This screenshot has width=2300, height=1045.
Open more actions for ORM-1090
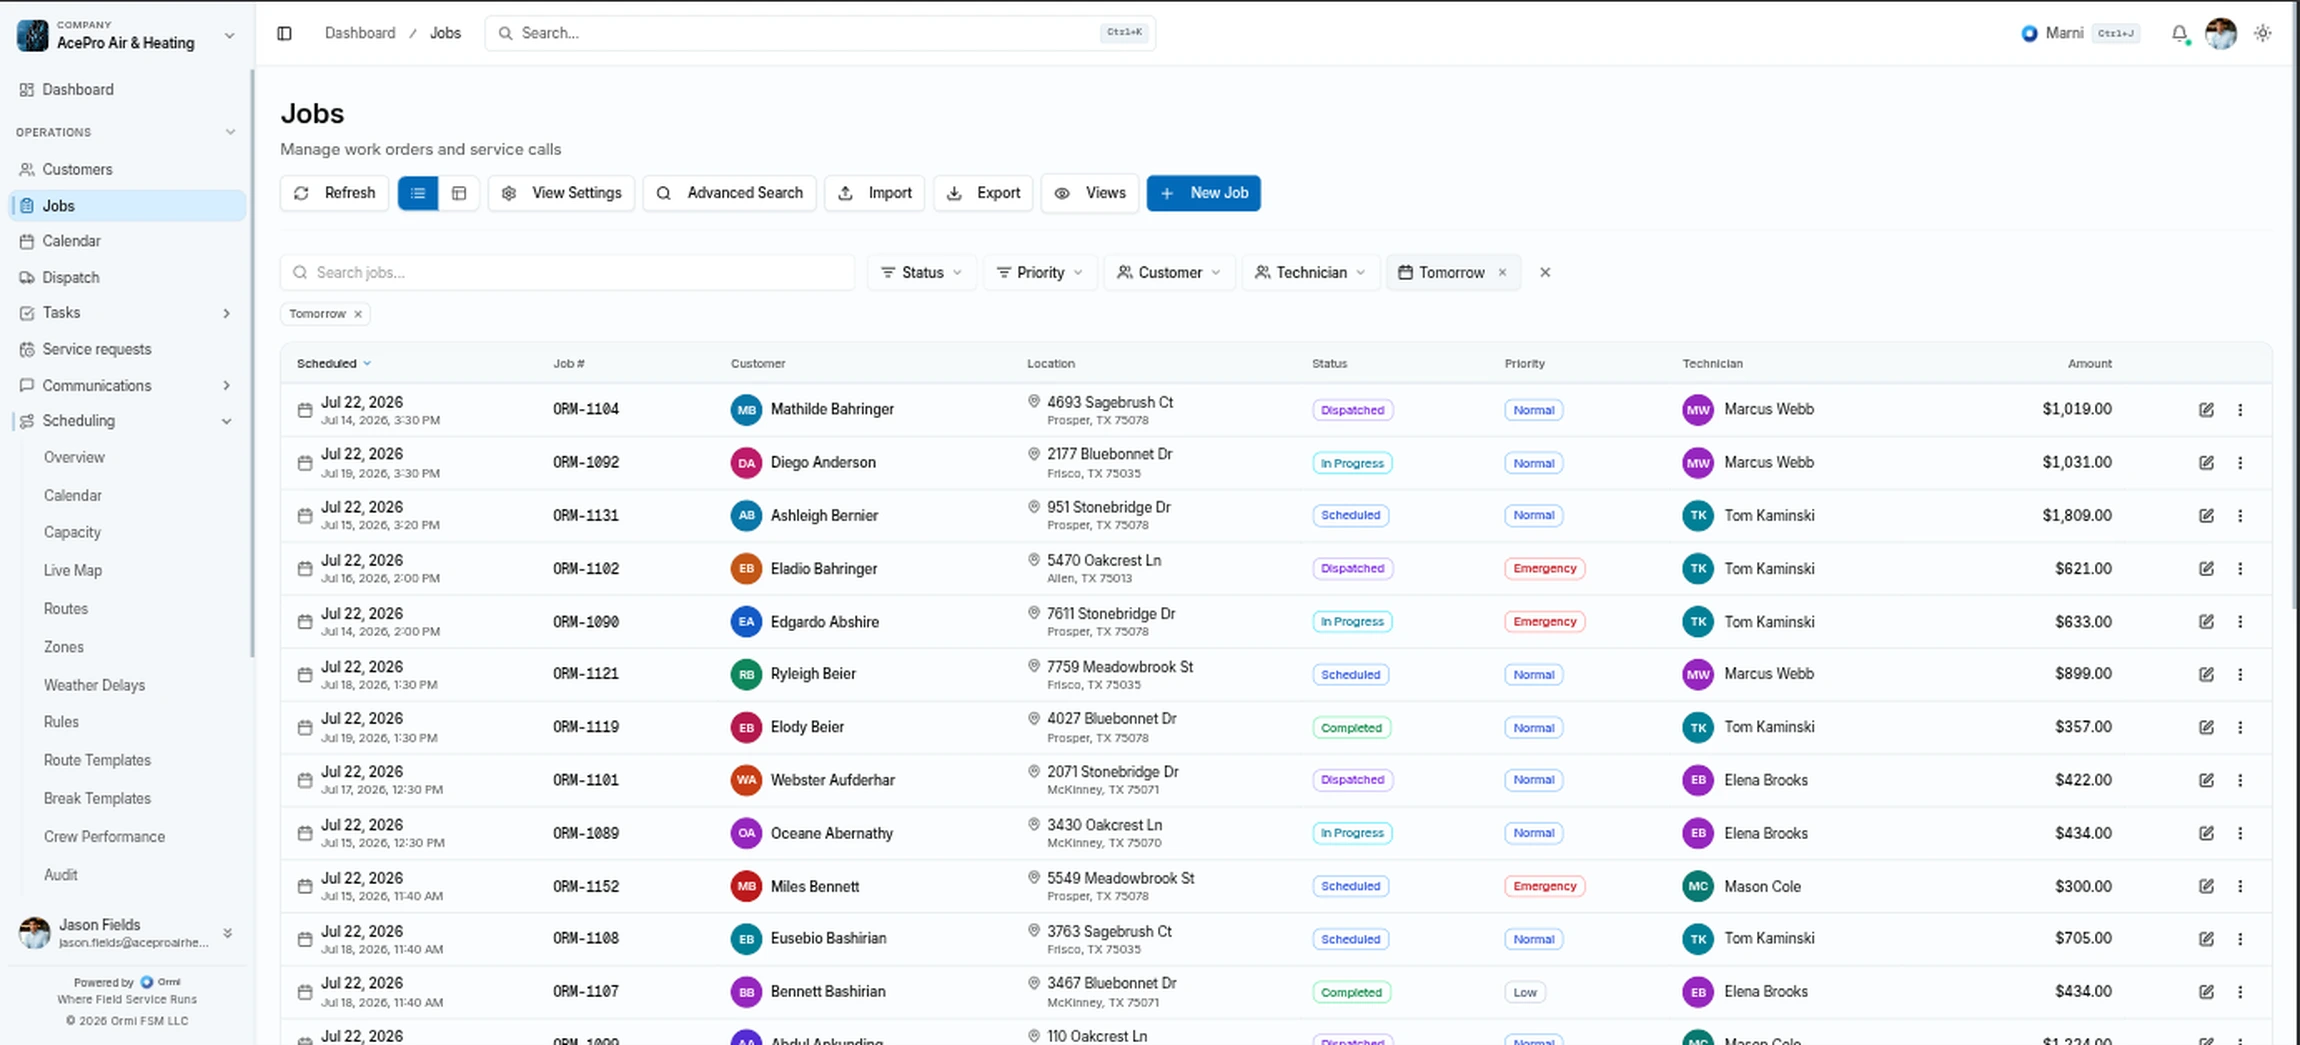point(2240,622)
